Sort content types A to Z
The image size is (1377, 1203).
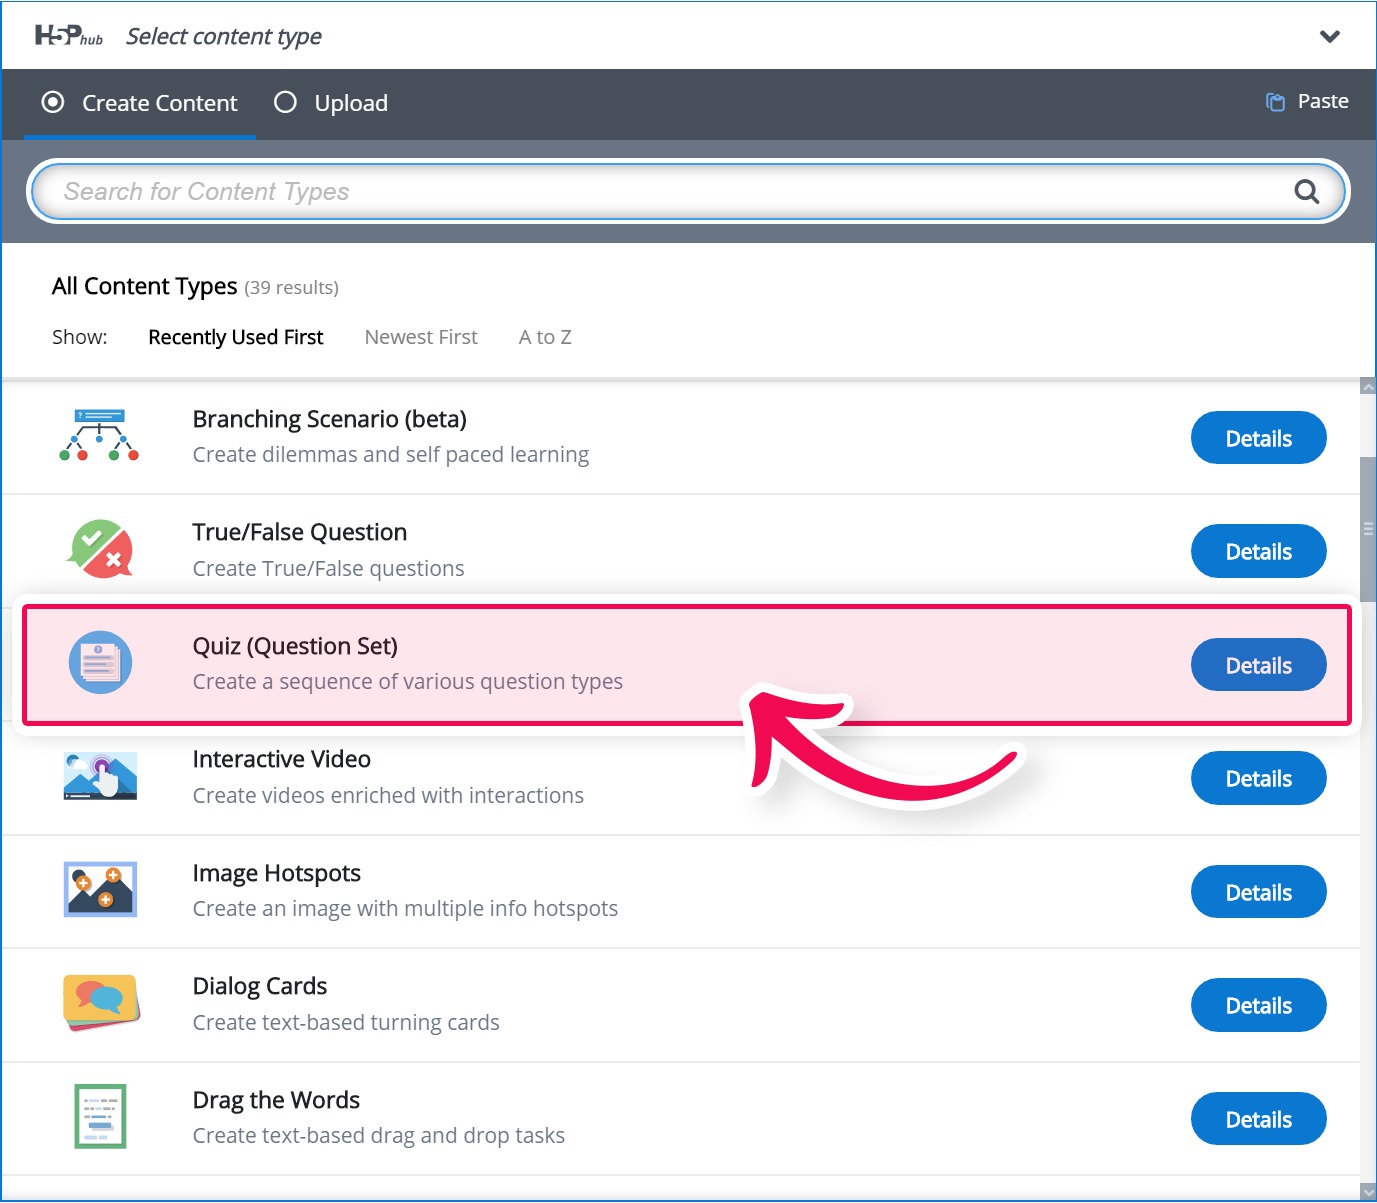[x=545, y=337]
